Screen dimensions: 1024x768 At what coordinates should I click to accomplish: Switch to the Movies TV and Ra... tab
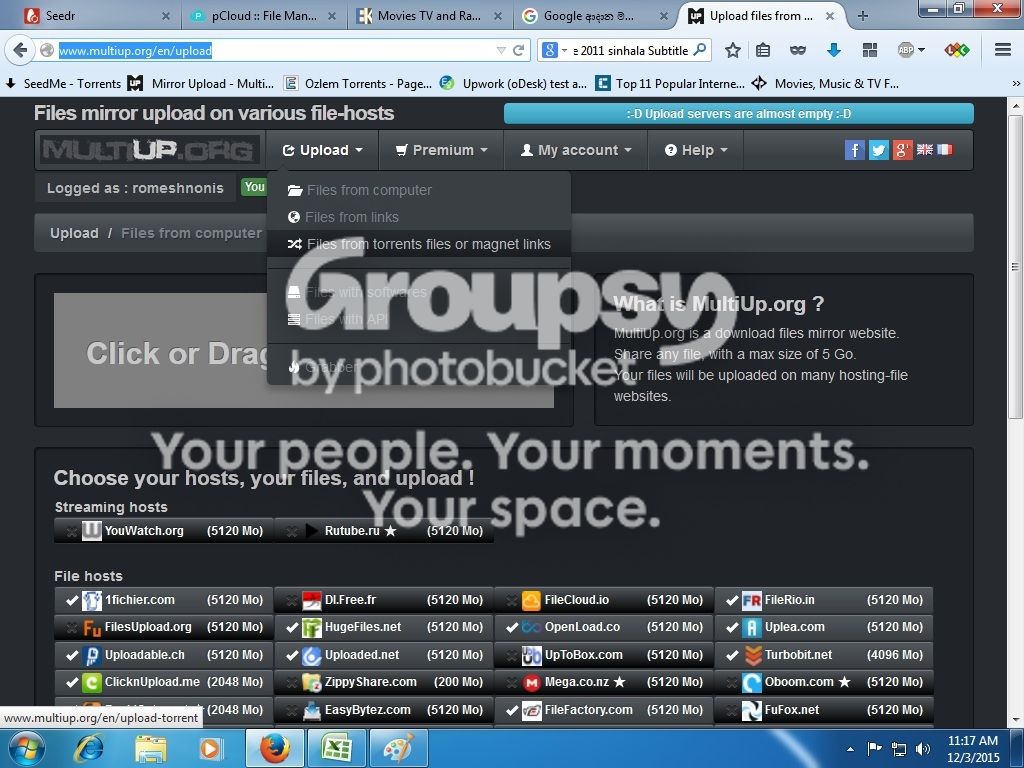pos(428,16)
